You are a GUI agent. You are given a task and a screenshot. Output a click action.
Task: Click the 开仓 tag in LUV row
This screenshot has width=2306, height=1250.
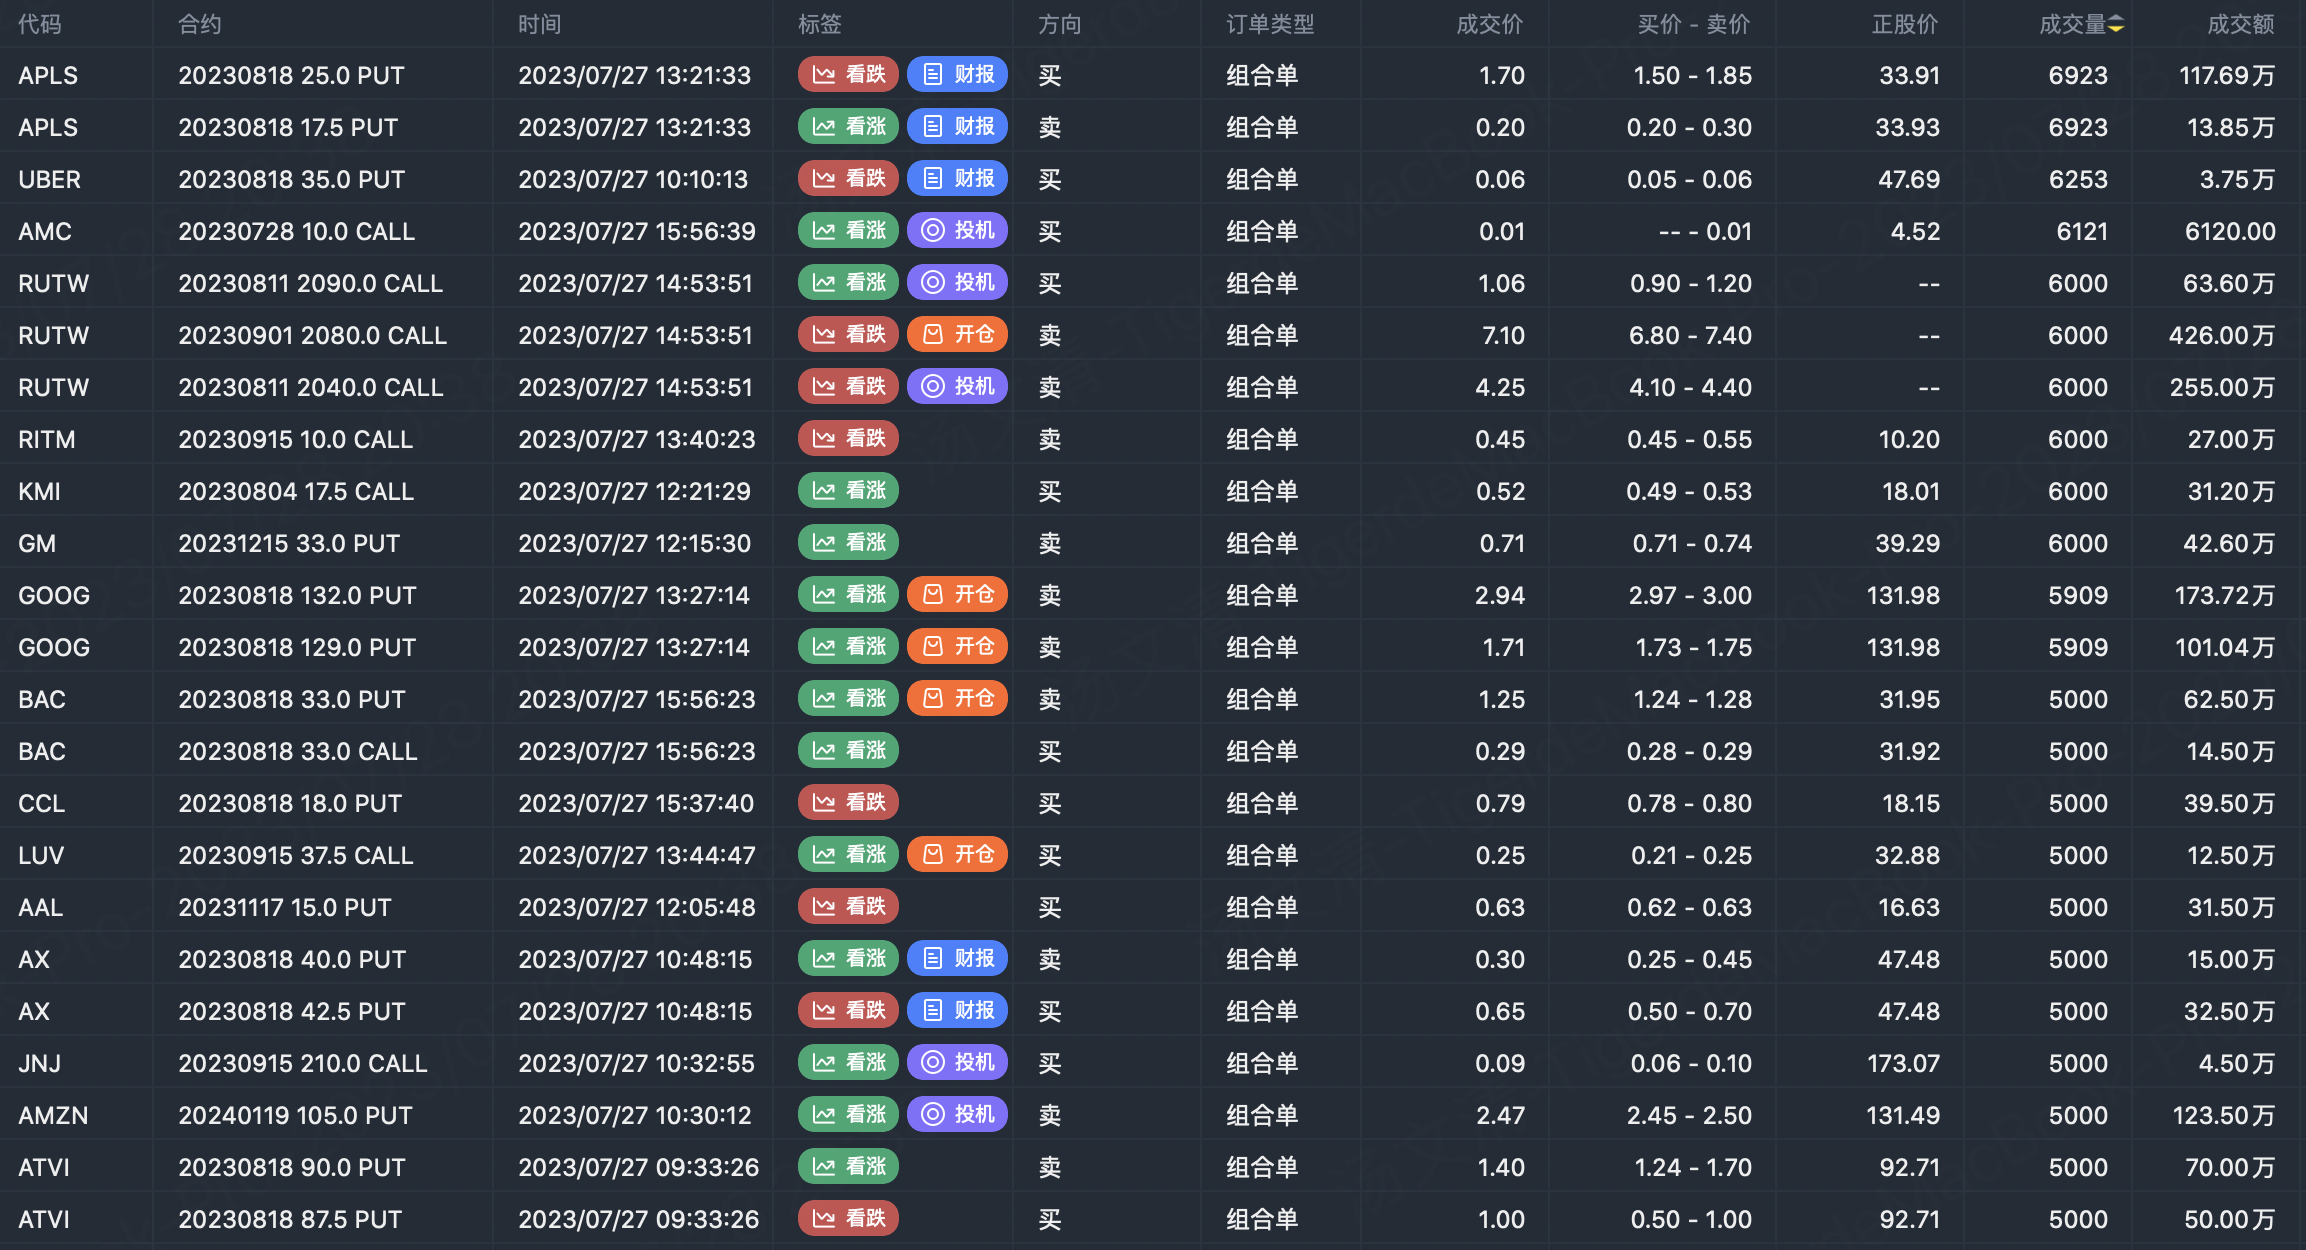[x=957, y=855]
